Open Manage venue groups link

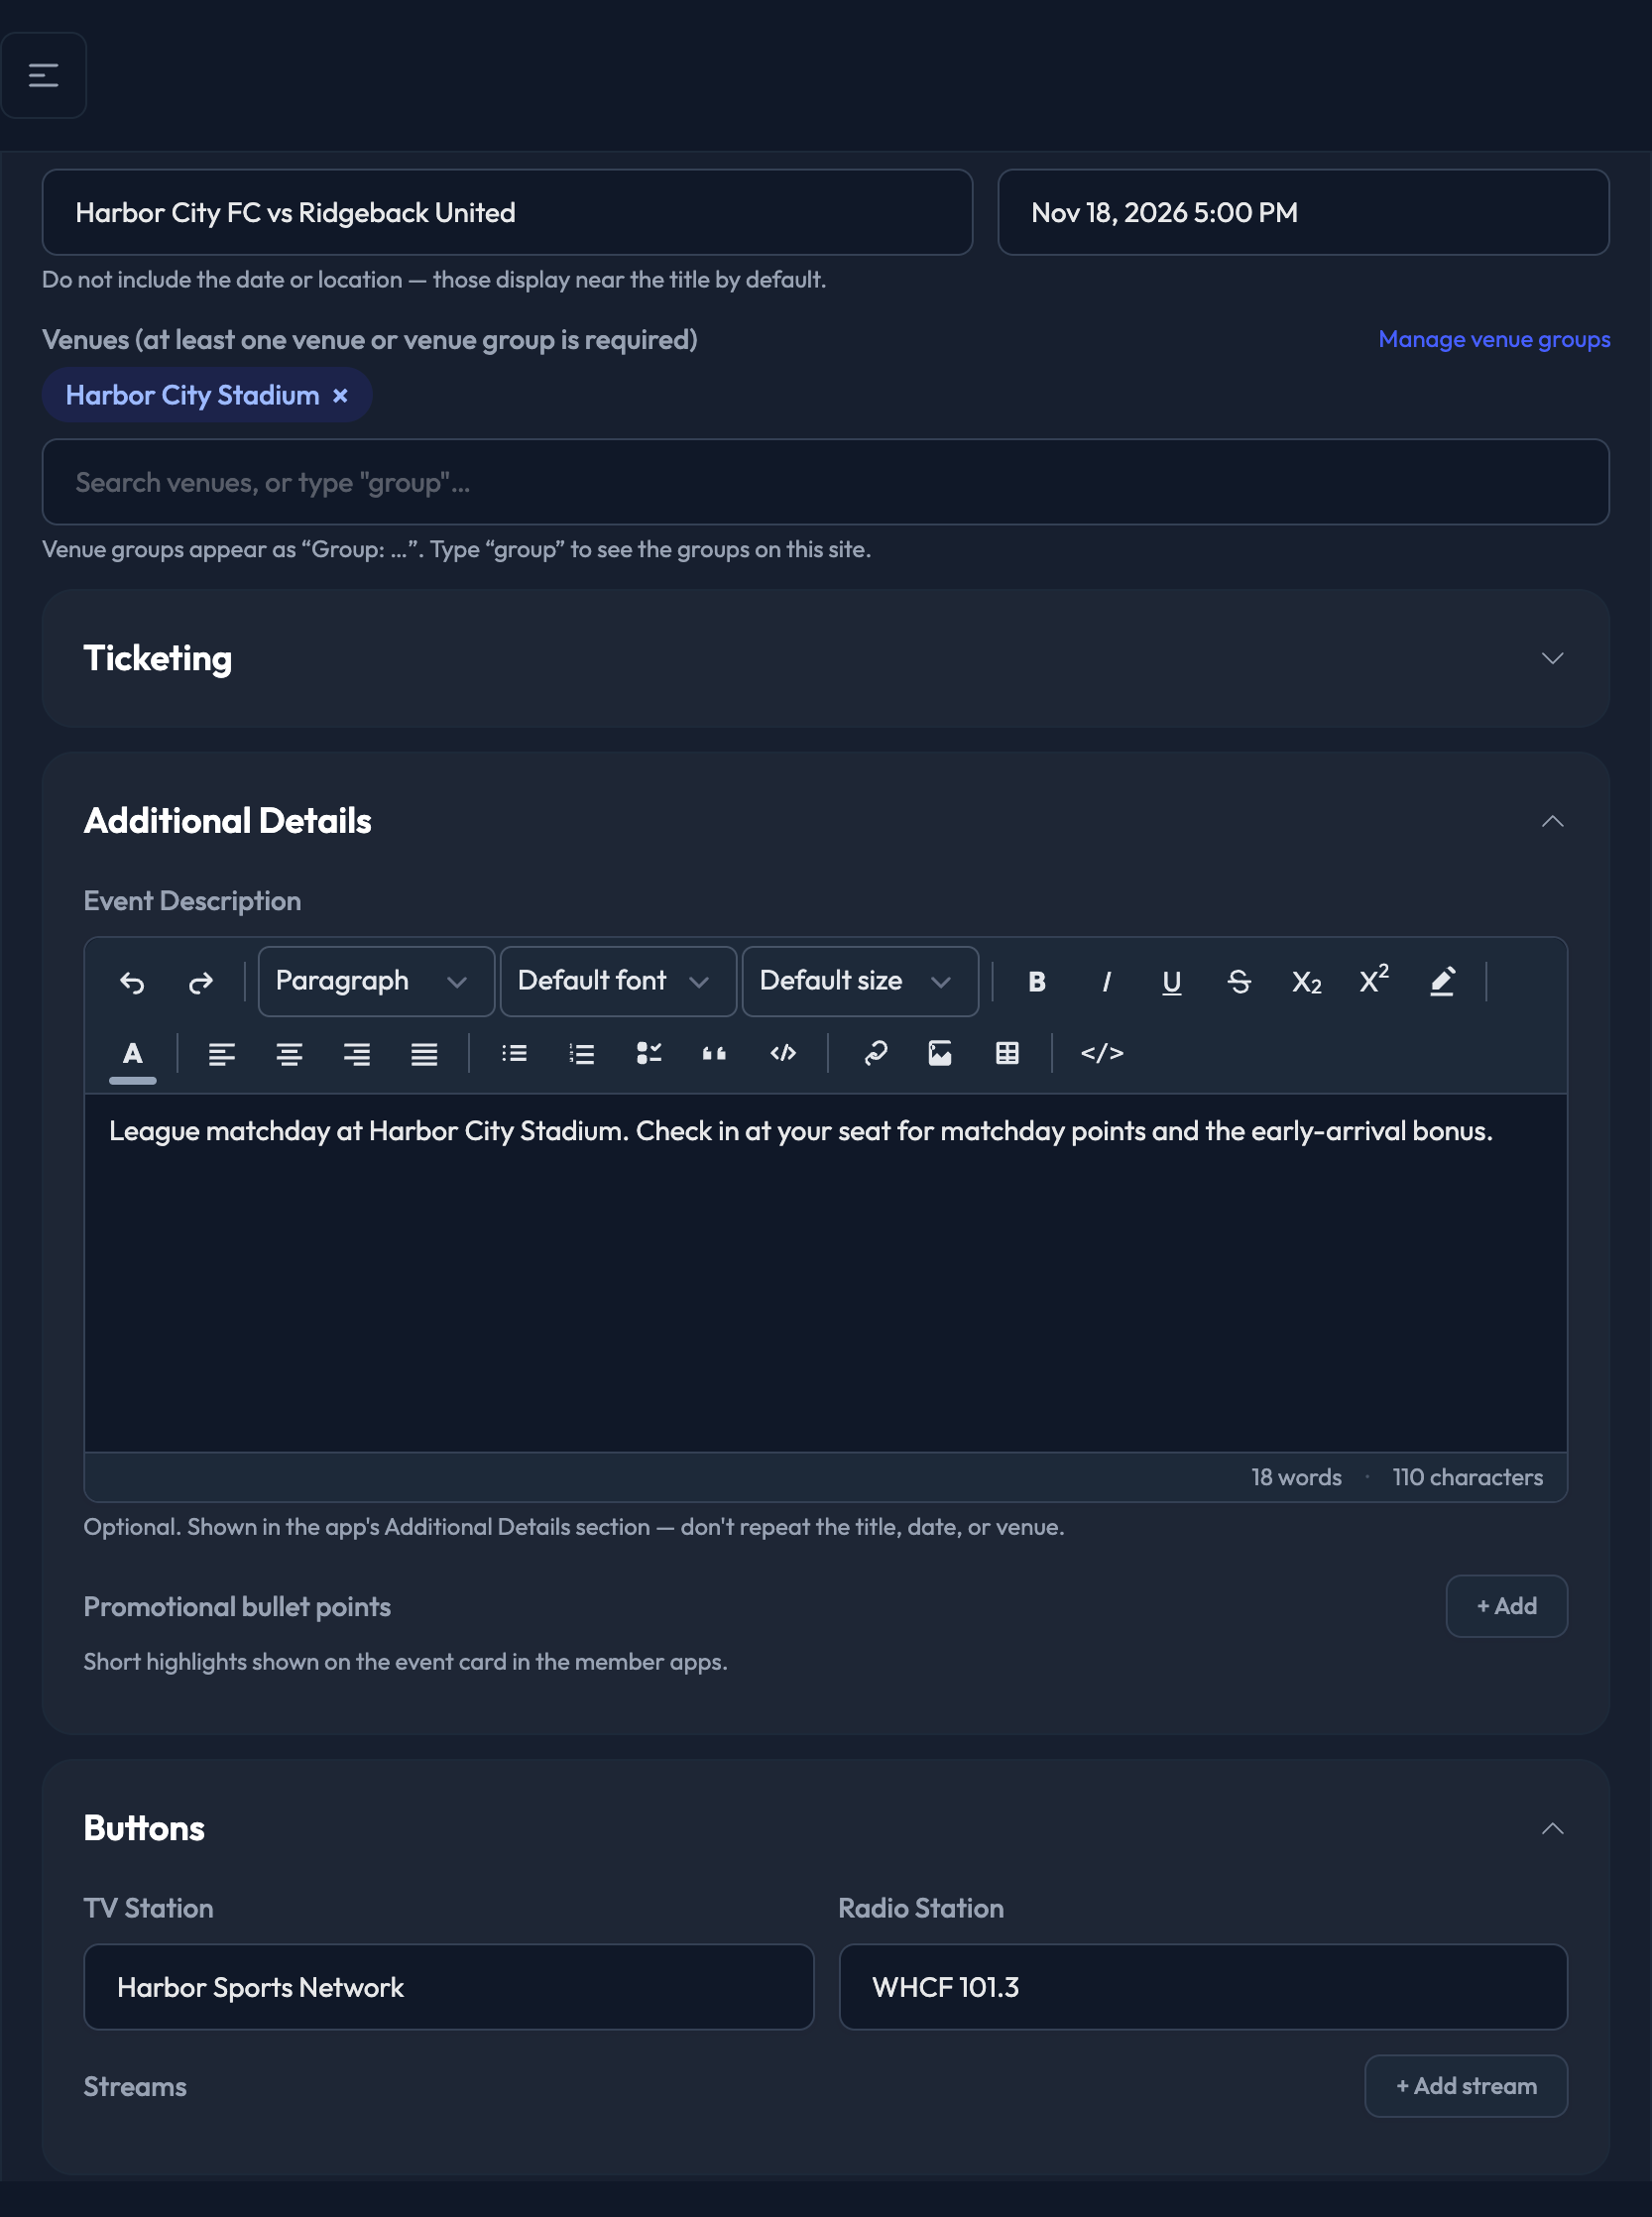[x=1494, y=340]
